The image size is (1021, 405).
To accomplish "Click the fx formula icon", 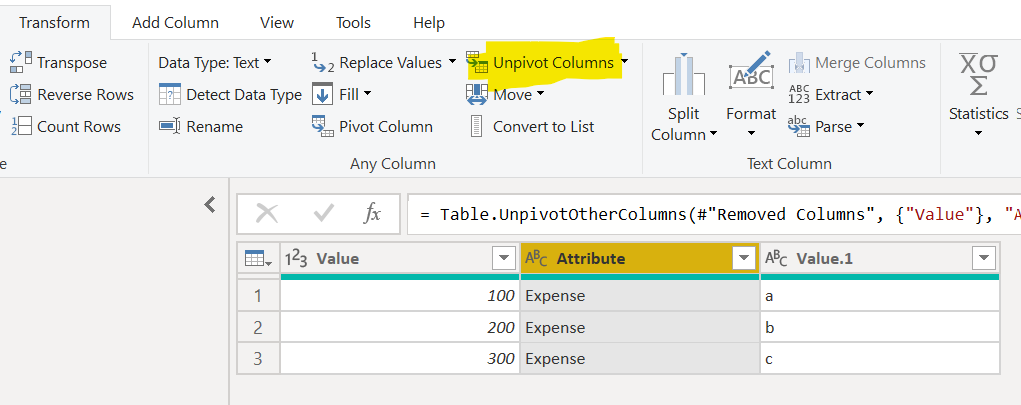I will [372, 213].
